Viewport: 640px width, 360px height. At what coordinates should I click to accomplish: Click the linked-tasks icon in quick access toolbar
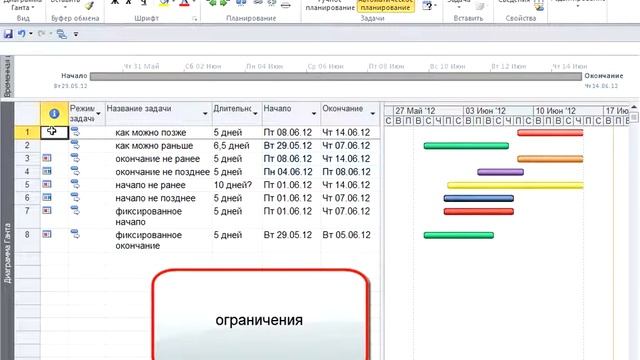pos(62,34)
